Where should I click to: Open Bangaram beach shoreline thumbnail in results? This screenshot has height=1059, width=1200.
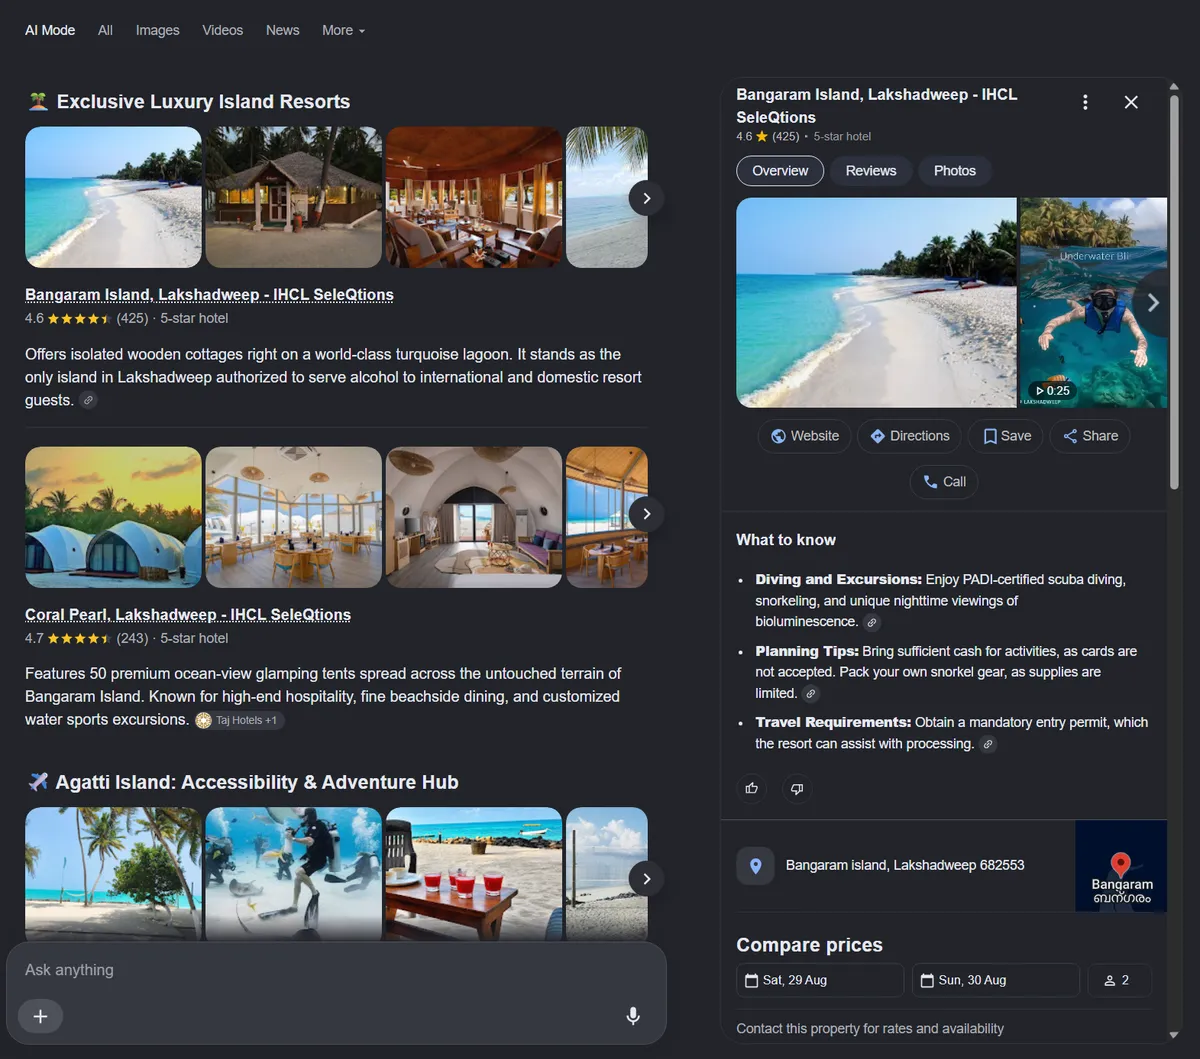pos(113,197)
